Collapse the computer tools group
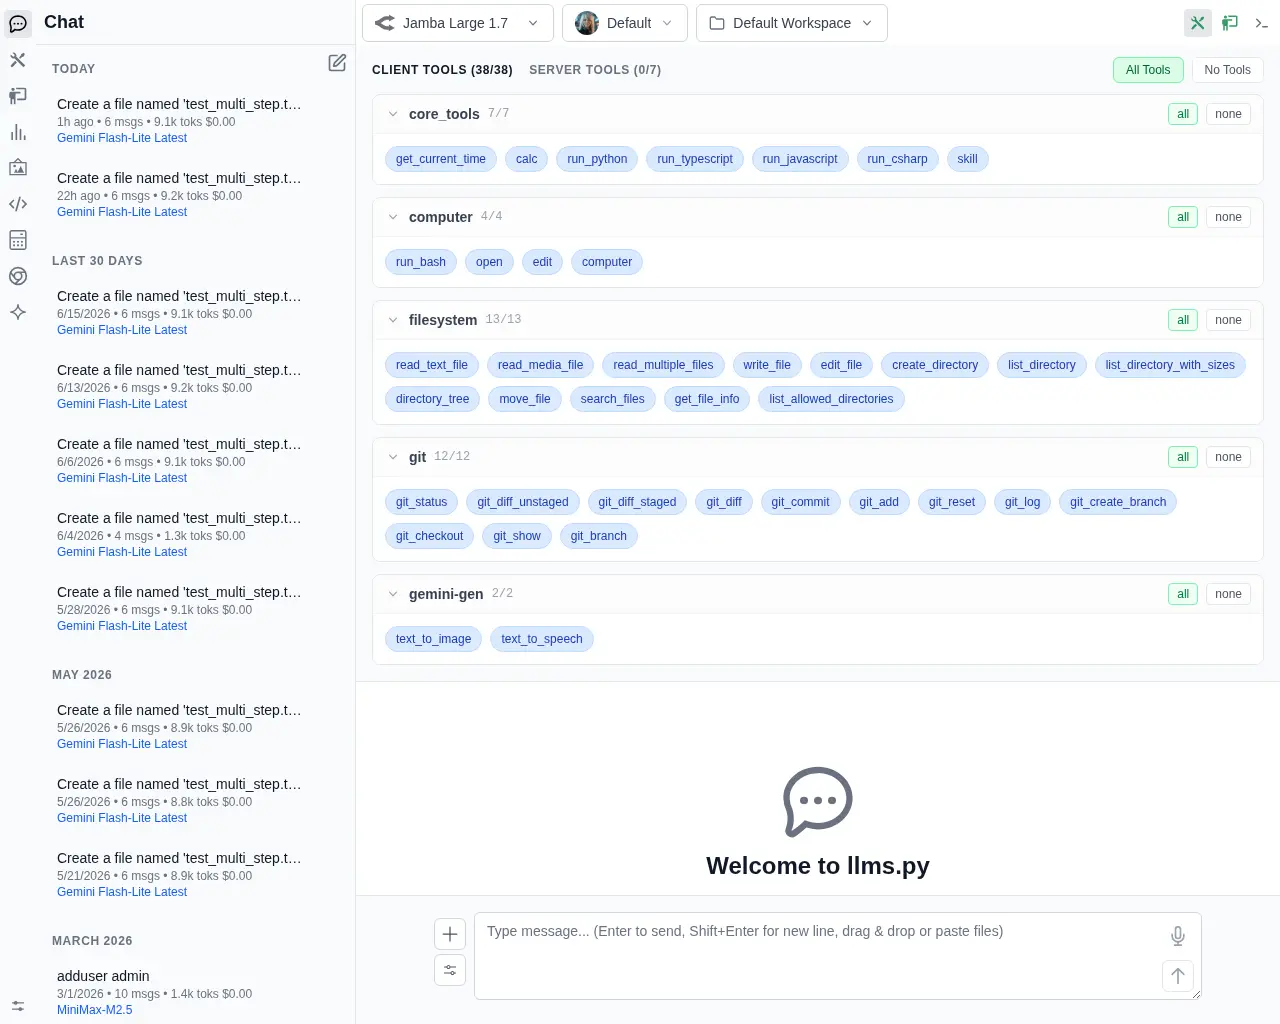This screenshot has height=1024, width=1280. click(393, 217)
